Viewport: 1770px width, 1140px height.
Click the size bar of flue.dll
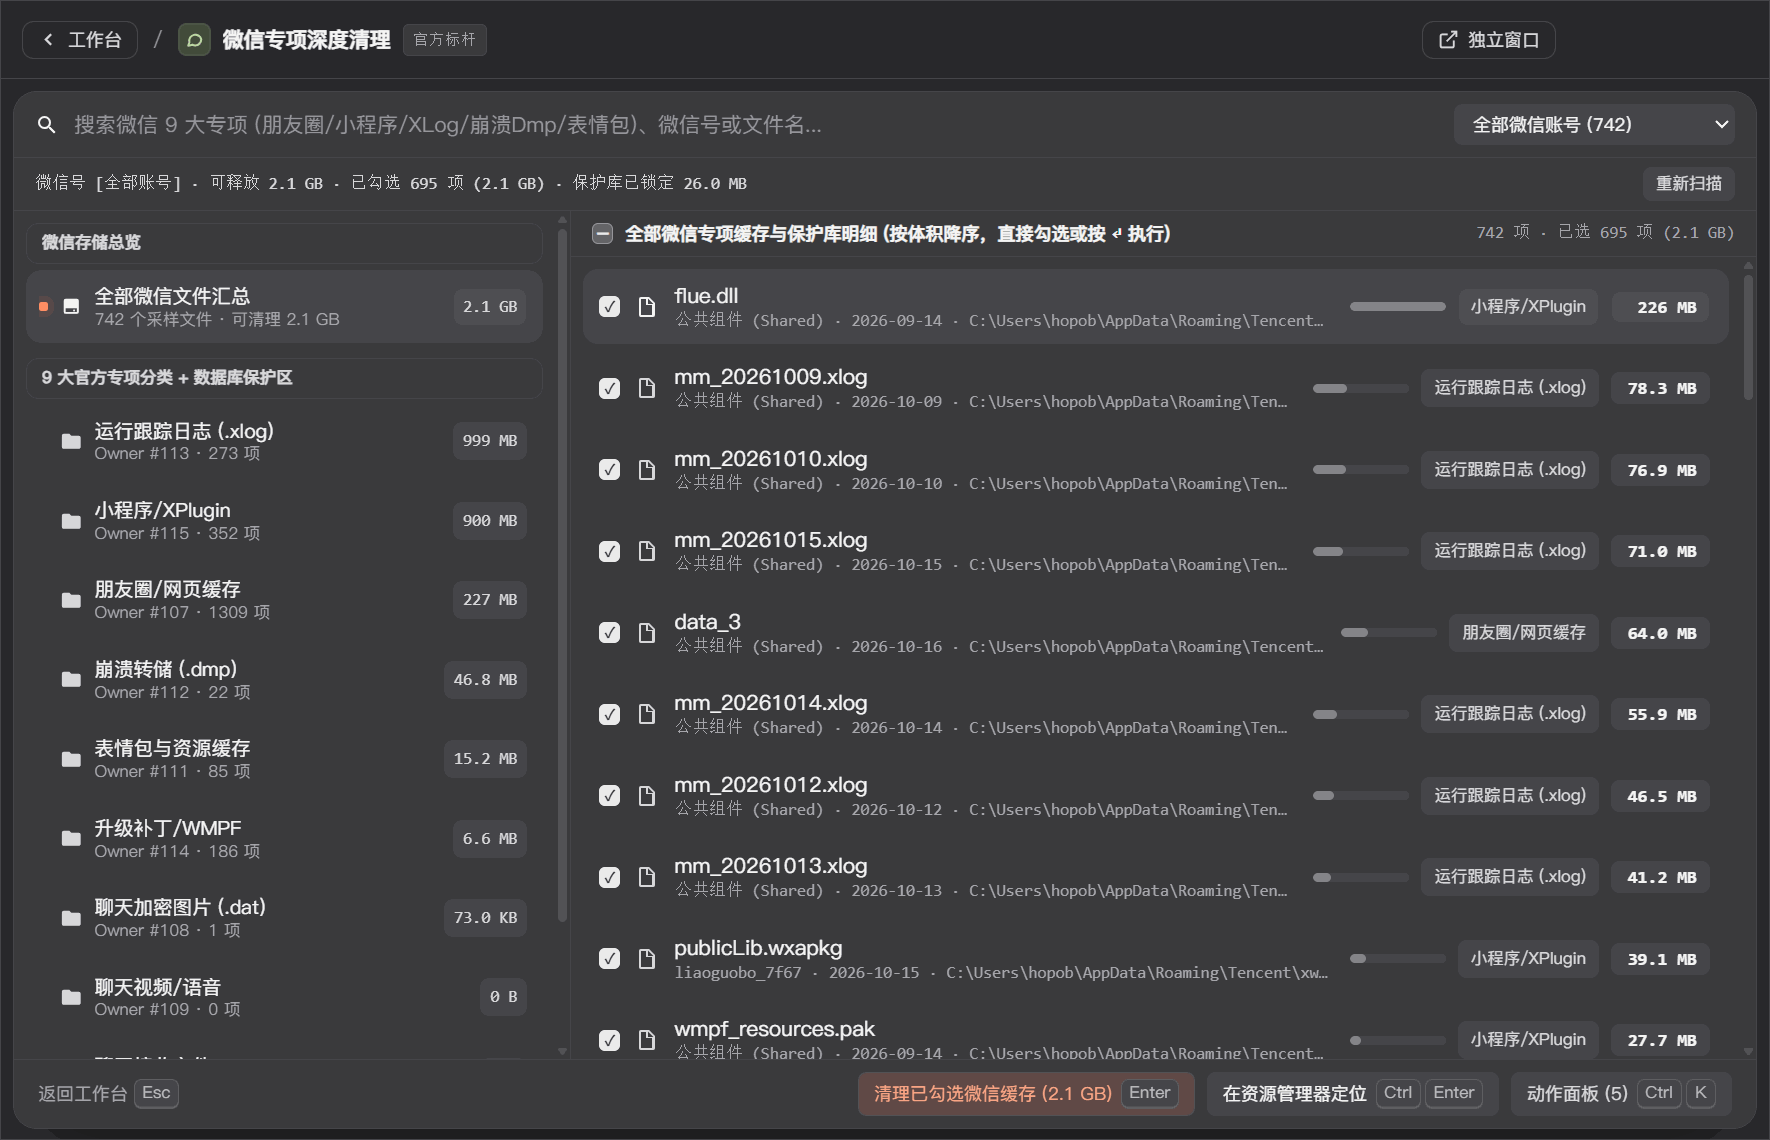tap(1397, 307)
